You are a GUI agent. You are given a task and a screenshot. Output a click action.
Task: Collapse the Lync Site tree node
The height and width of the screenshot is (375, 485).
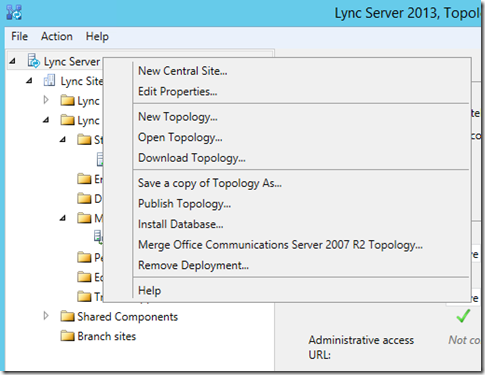coord(29,81)
